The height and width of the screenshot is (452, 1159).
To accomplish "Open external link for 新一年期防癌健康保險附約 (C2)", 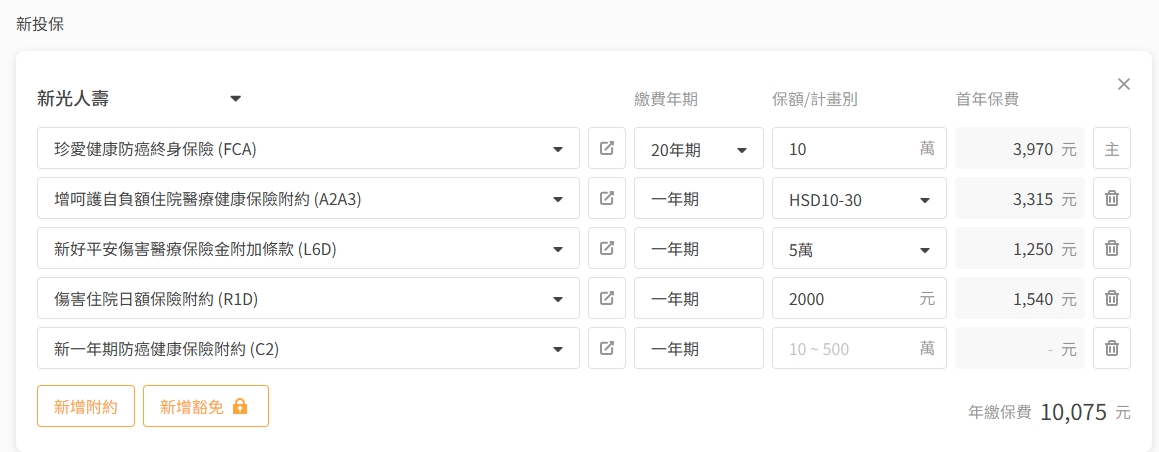I will pyautogui.click(x=607, y=348).
